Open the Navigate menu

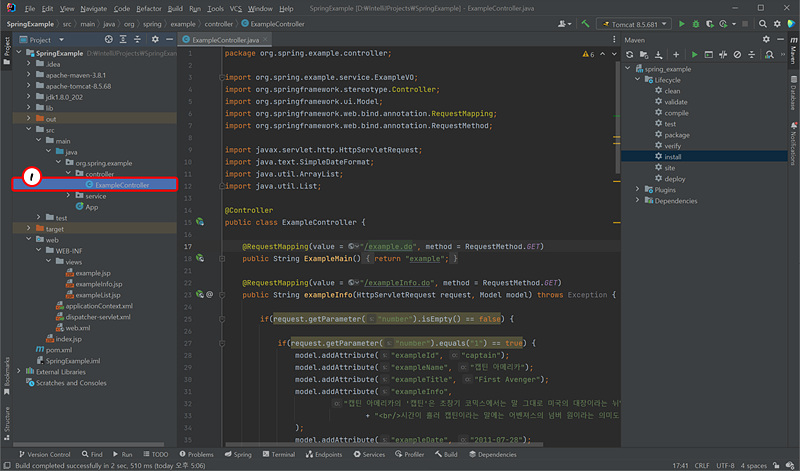pyautogui.click(x=94, y=9)
